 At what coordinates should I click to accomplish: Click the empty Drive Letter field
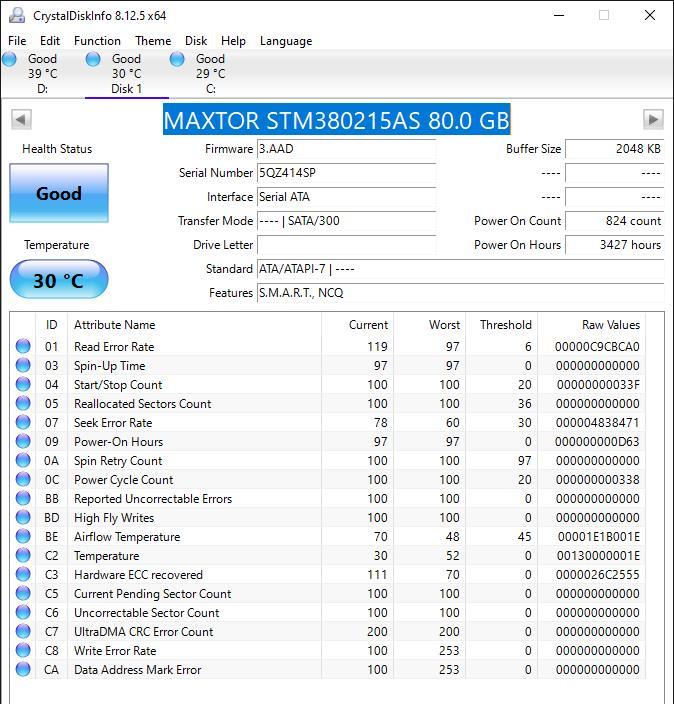pyautogui.click(x=346, y=245)
